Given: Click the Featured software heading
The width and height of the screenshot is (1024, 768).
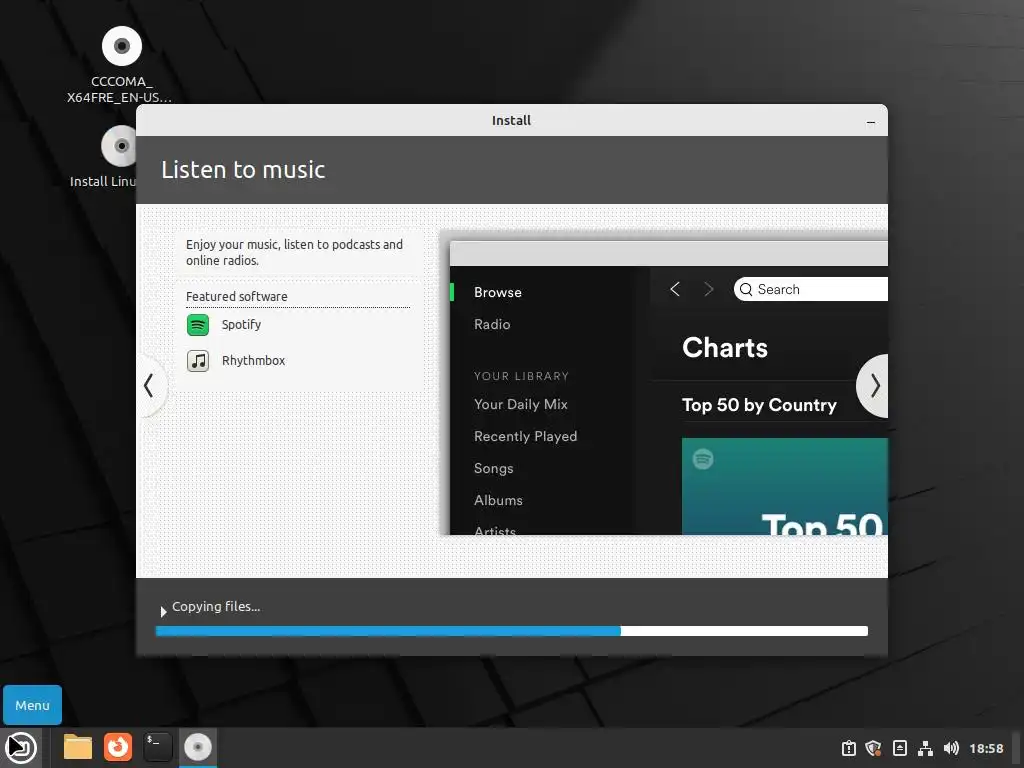Looking at the screenshot, I should pos(236,296).
